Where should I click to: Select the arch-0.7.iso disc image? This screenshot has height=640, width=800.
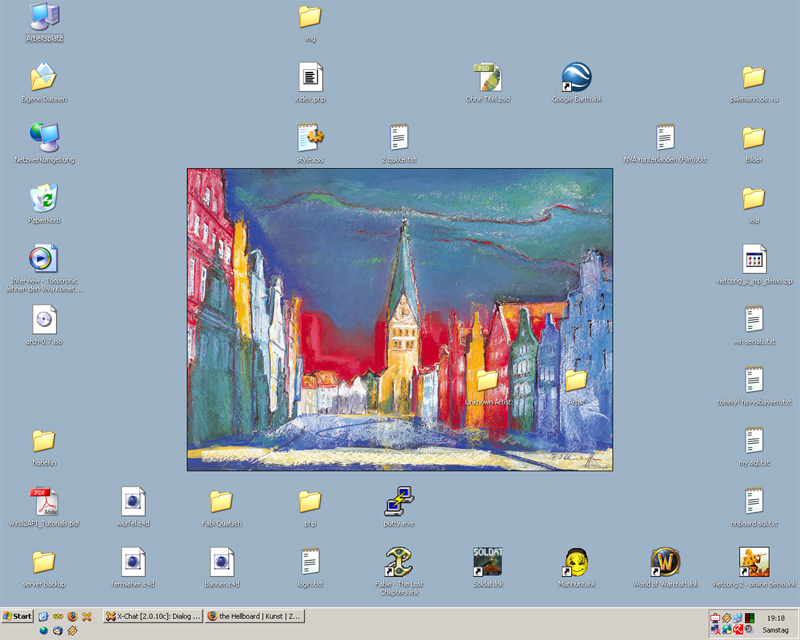tap(44, 320)
